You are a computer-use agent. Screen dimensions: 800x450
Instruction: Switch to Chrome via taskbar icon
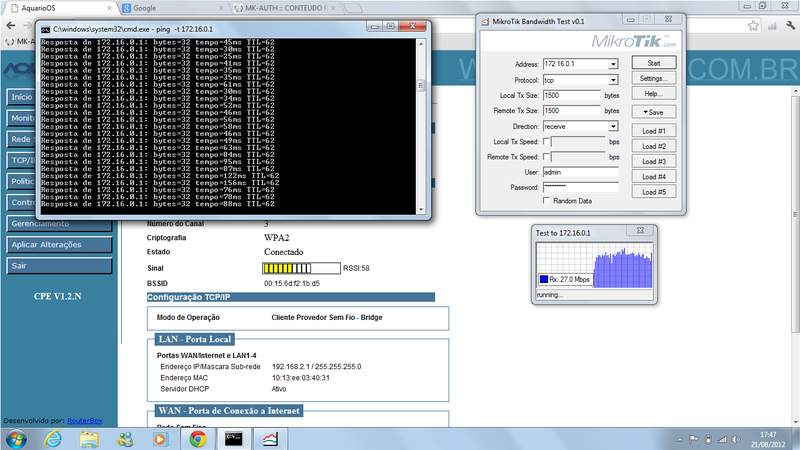[198, 439]
